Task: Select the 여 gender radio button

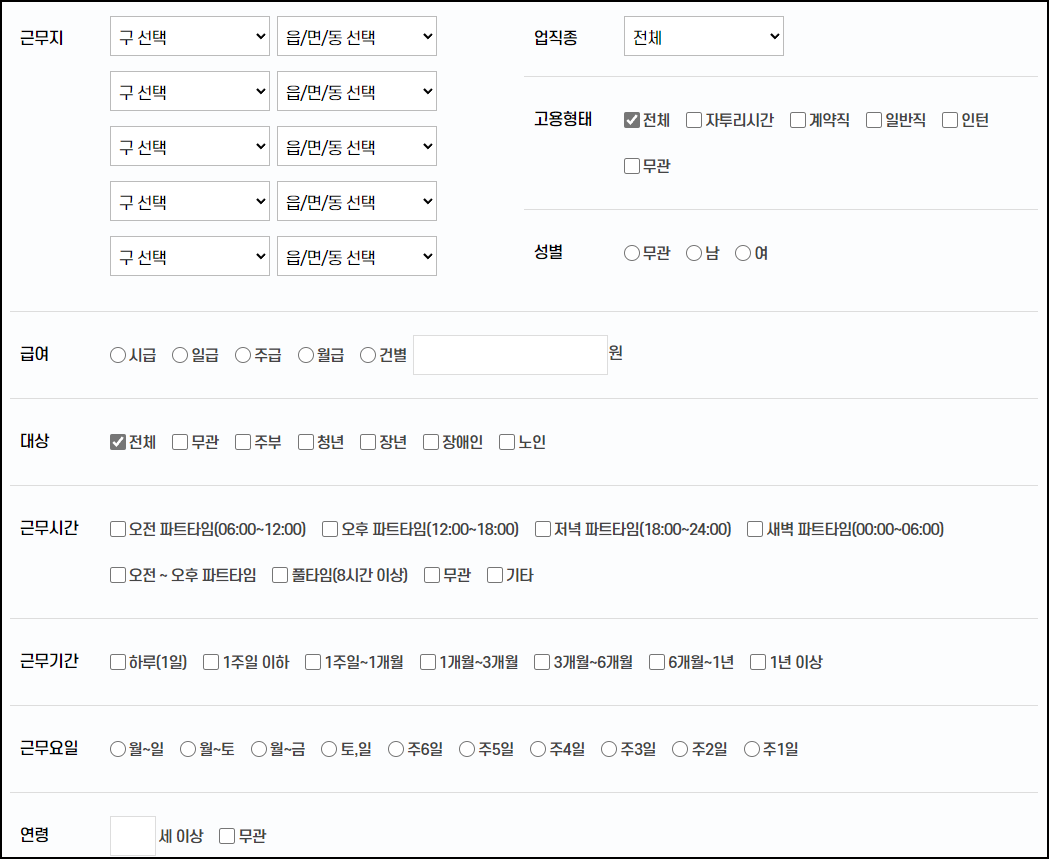Action: 742,253
